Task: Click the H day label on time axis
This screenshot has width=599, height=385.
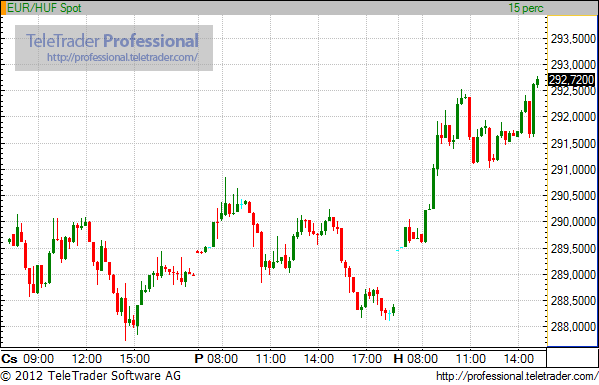Action: tap(398, 359)
